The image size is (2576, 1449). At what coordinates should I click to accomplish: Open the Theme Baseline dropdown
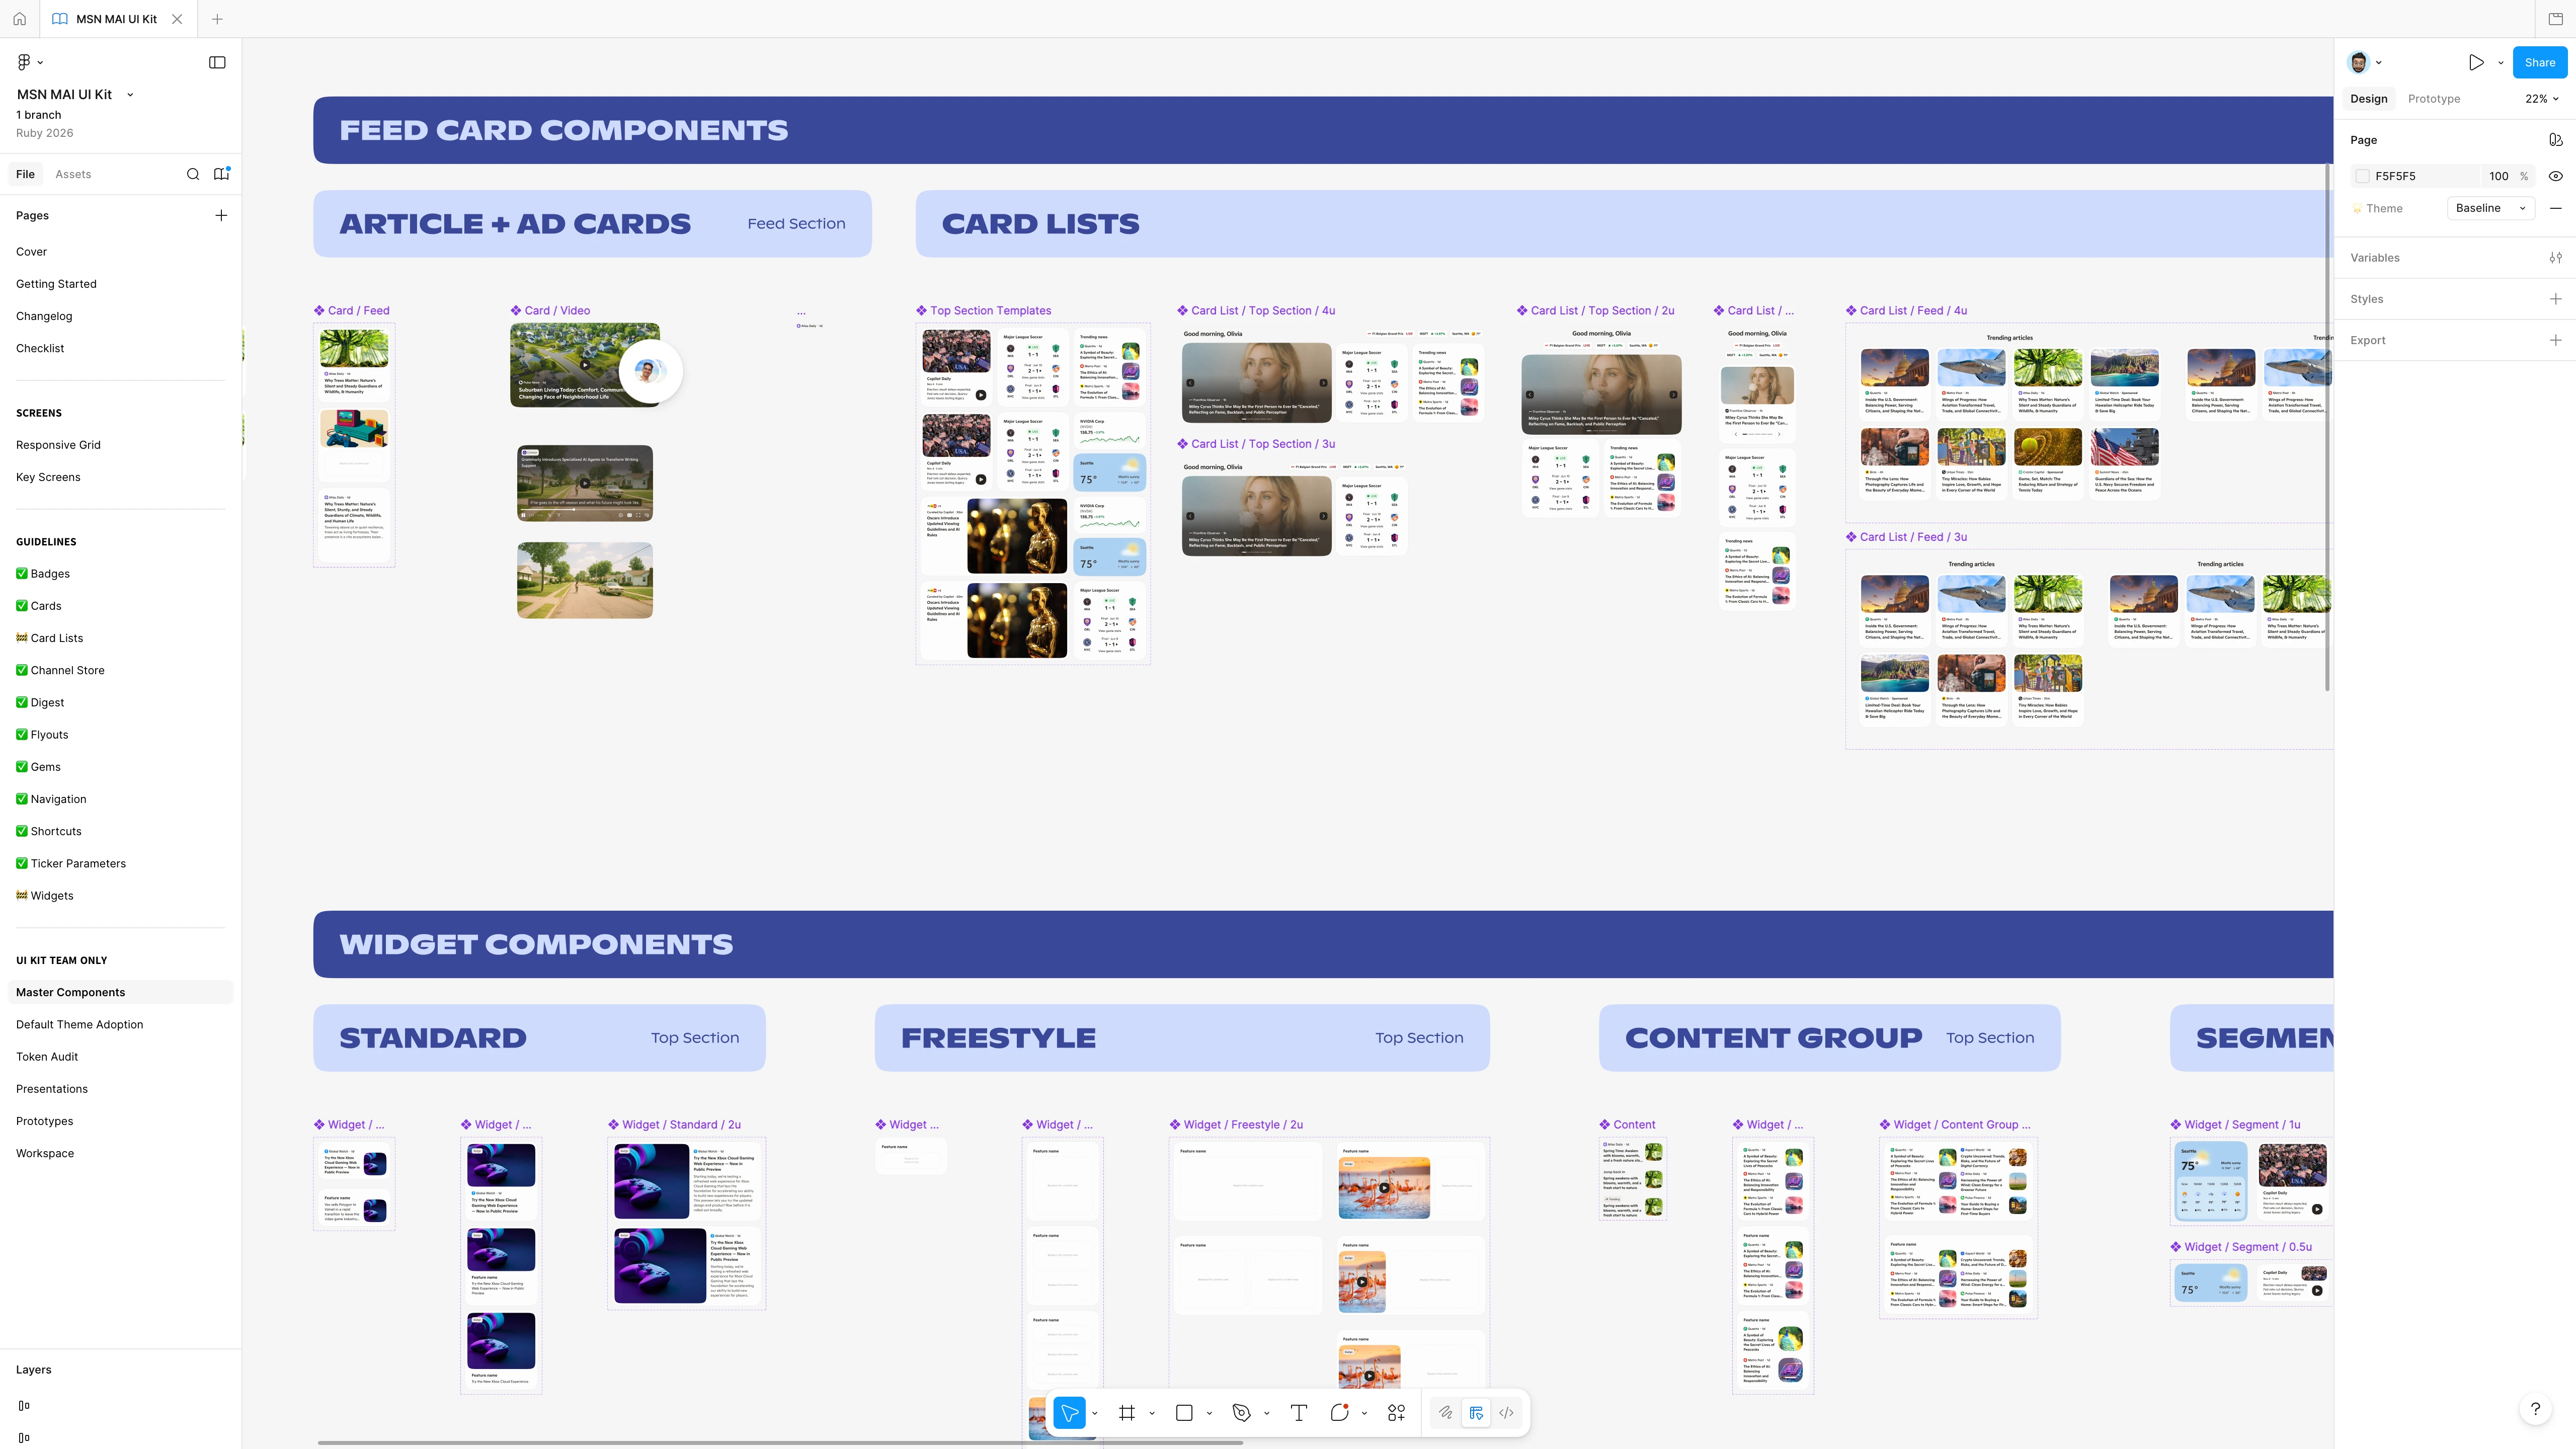tap(2490, 208)
